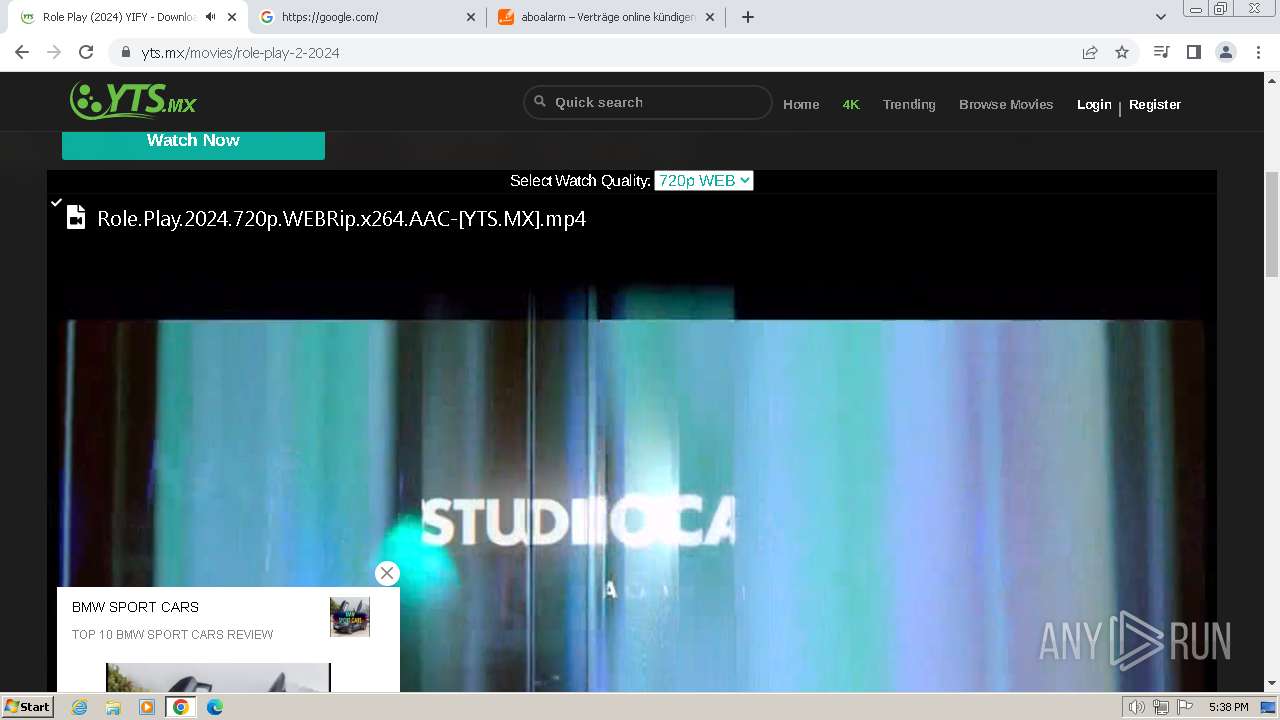Open File Explorer from taskbar
Image resolution: width=1280 pixels, height=720 pixels.
click(113, 707)
